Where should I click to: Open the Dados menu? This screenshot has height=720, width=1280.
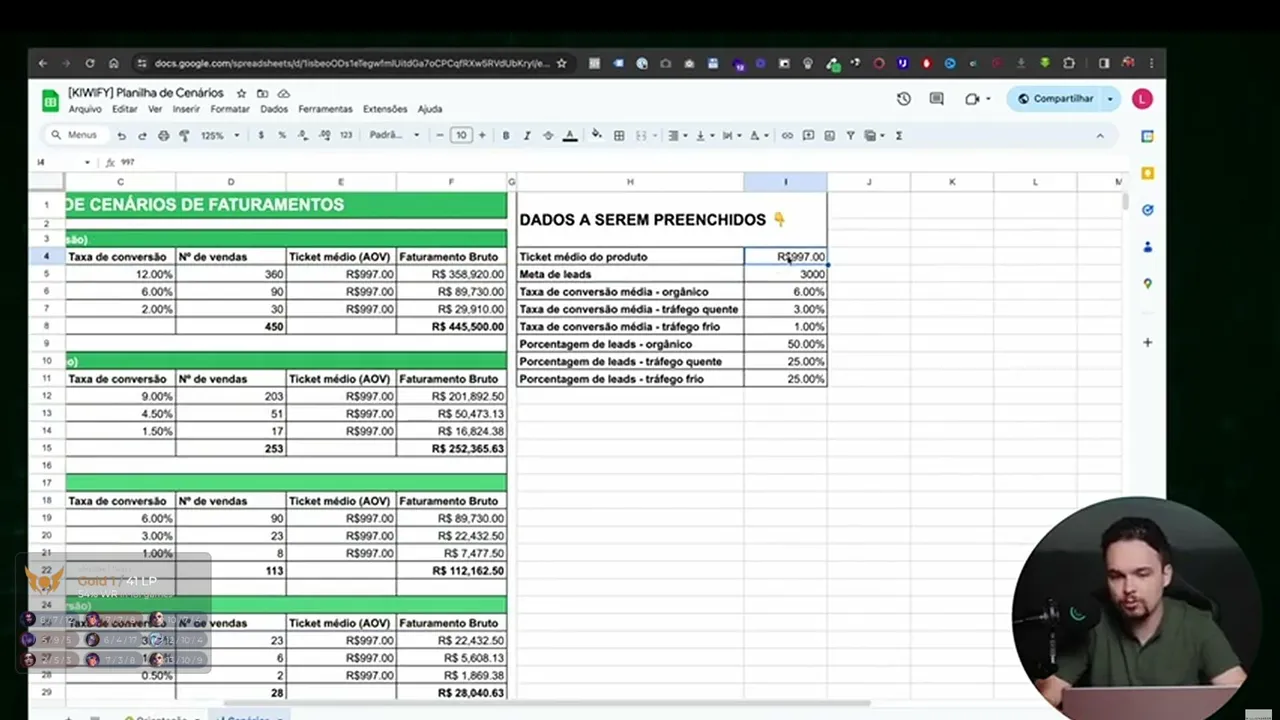[x=274, y=109]
